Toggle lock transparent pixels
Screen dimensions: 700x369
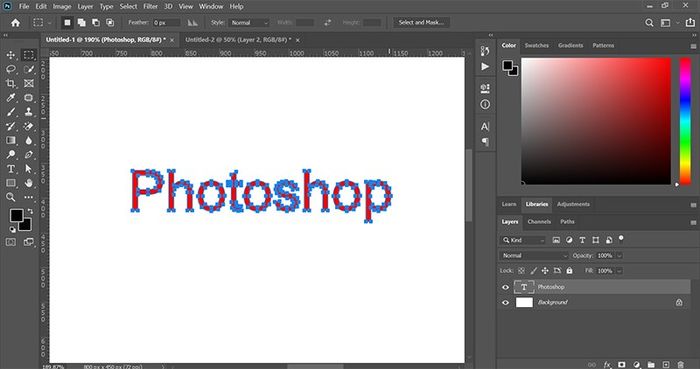pos(521,271)
